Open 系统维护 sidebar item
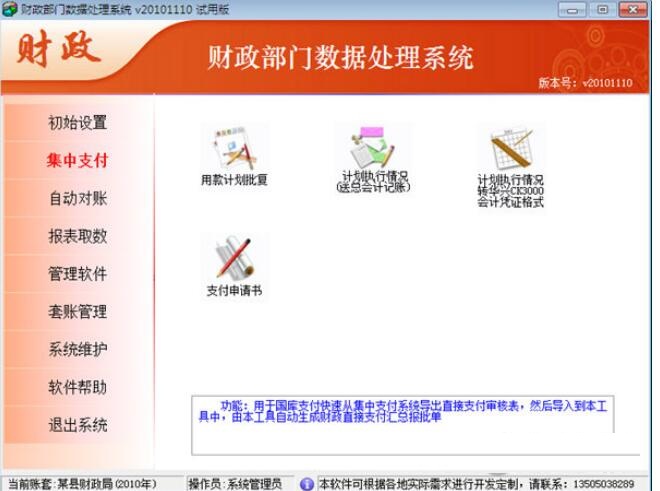 click(x=77, y=349)
